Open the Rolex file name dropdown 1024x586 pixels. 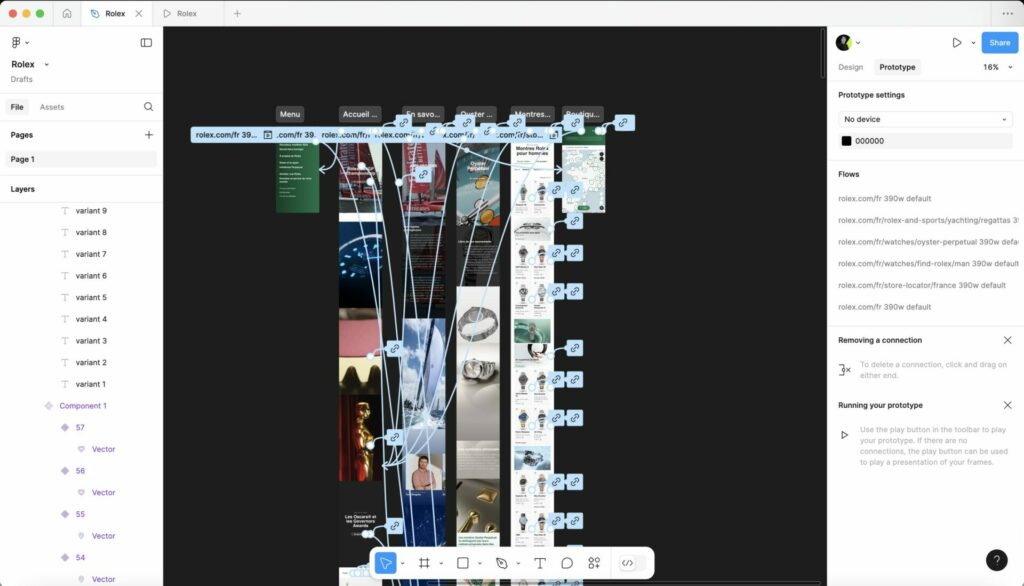tap(46, 65)
